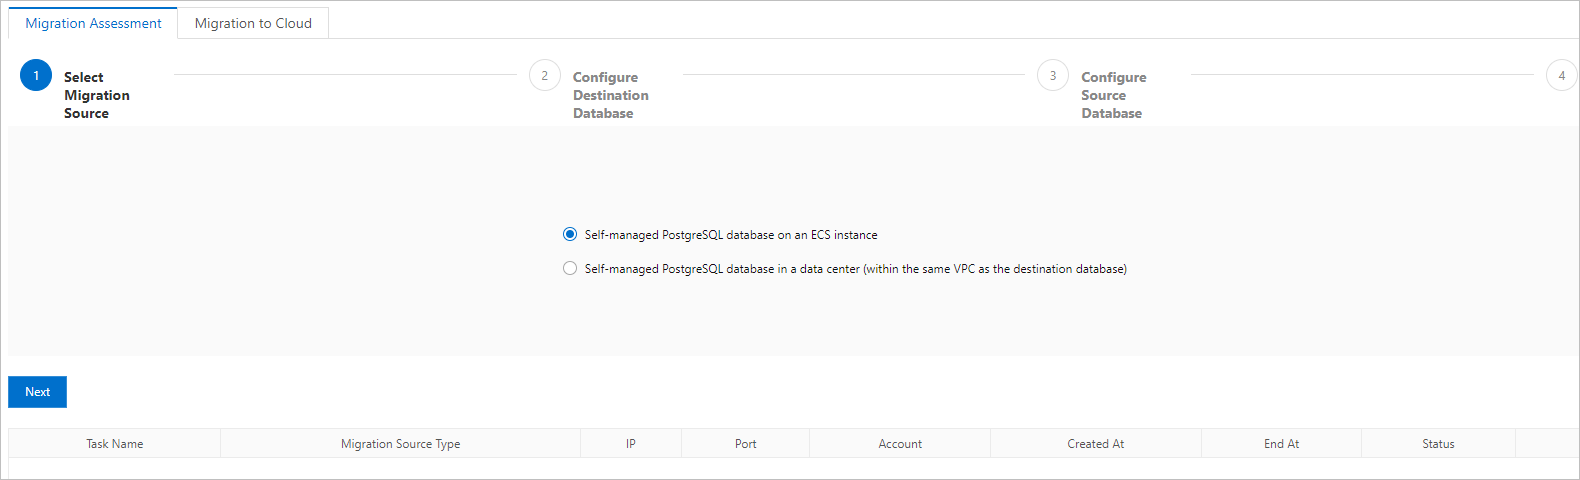Click the step 3 circle icon
The height and width of the screenshot is (480, 1580).
pos(1053,75)
